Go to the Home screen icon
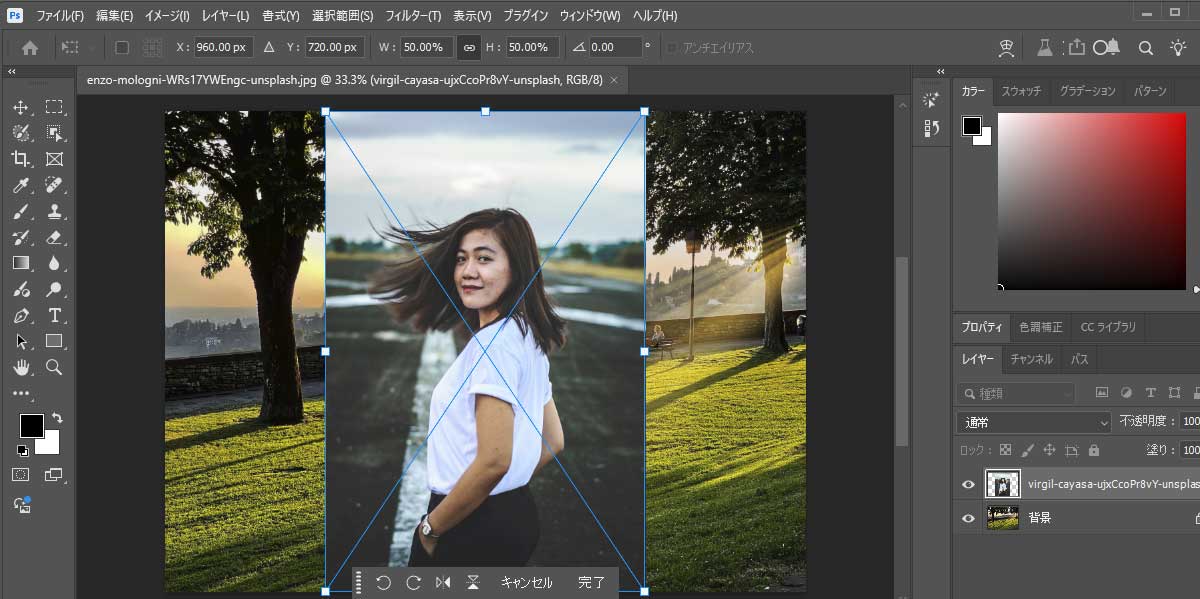The width and height of the screenshot is (1200, 599). click(30, 47)
